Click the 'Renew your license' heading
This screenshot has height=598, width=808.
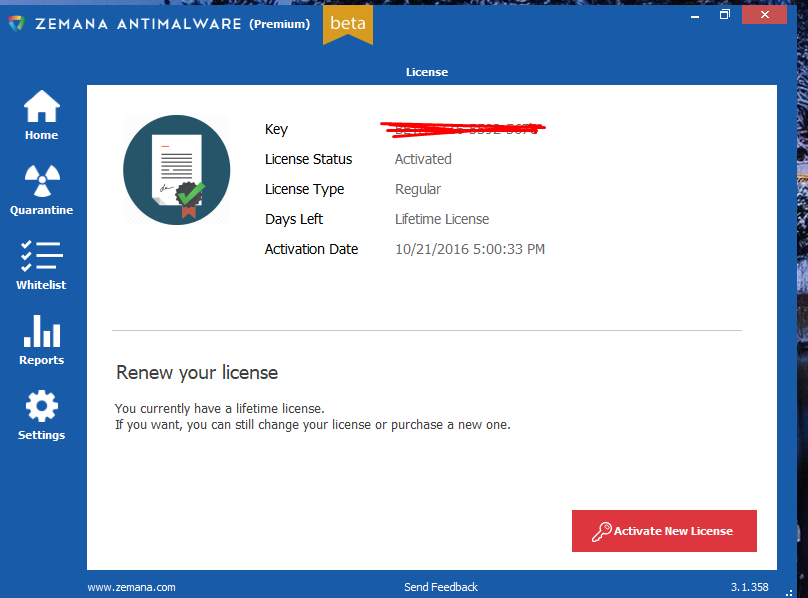[197, 372]
